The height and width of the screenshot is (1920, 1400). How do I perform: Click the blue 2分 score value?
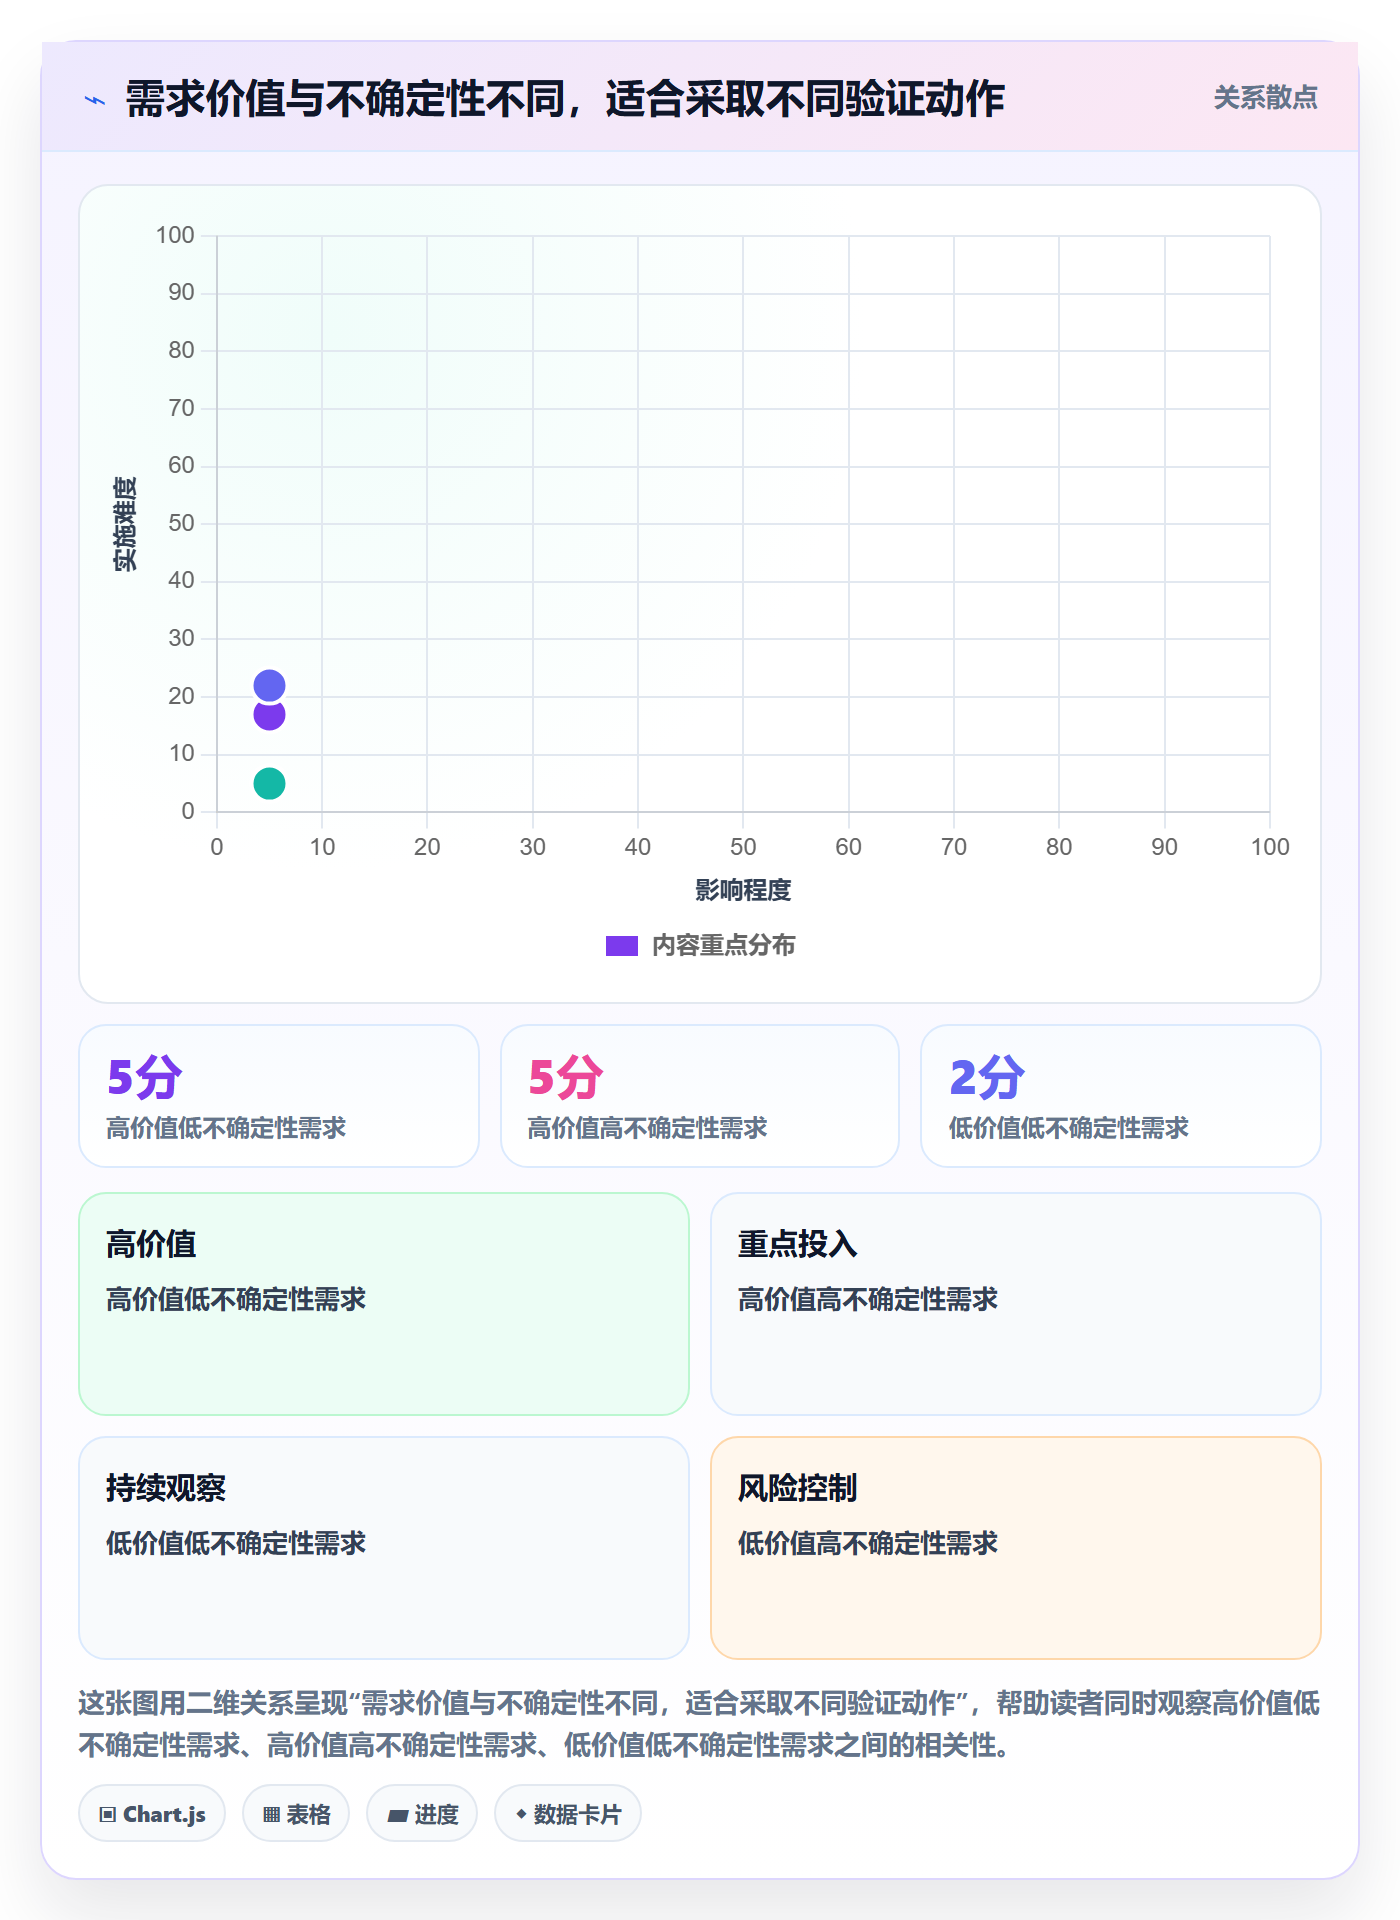(987, 1077)
